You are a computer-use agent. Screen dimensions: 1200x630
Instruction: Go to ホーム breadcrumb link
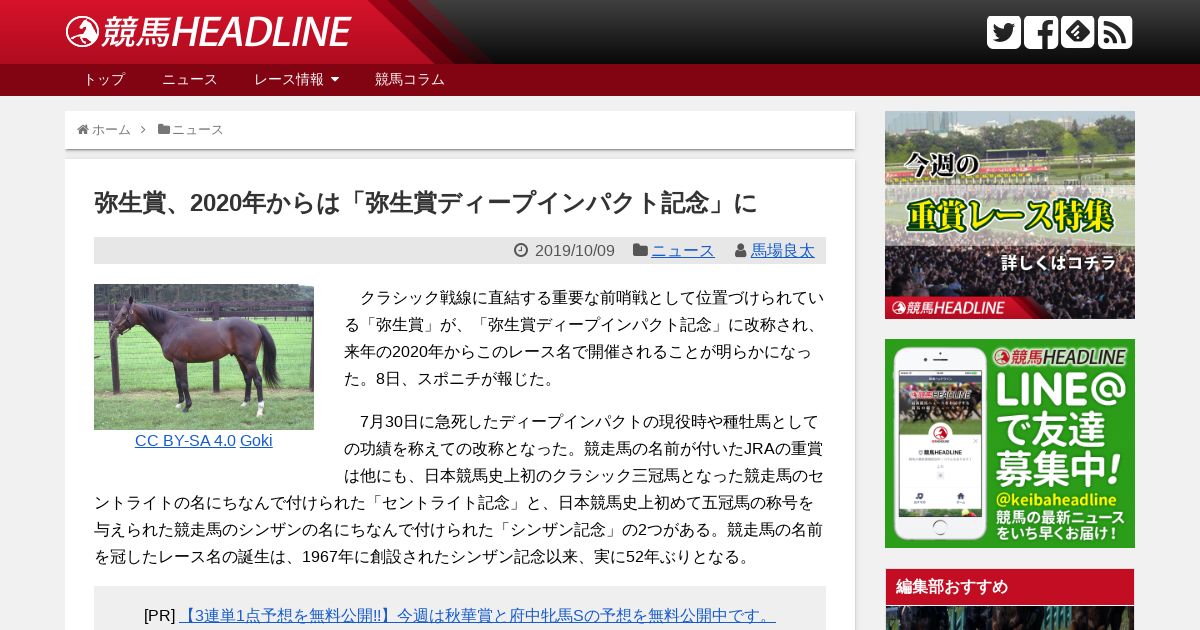tap(111, 129)
